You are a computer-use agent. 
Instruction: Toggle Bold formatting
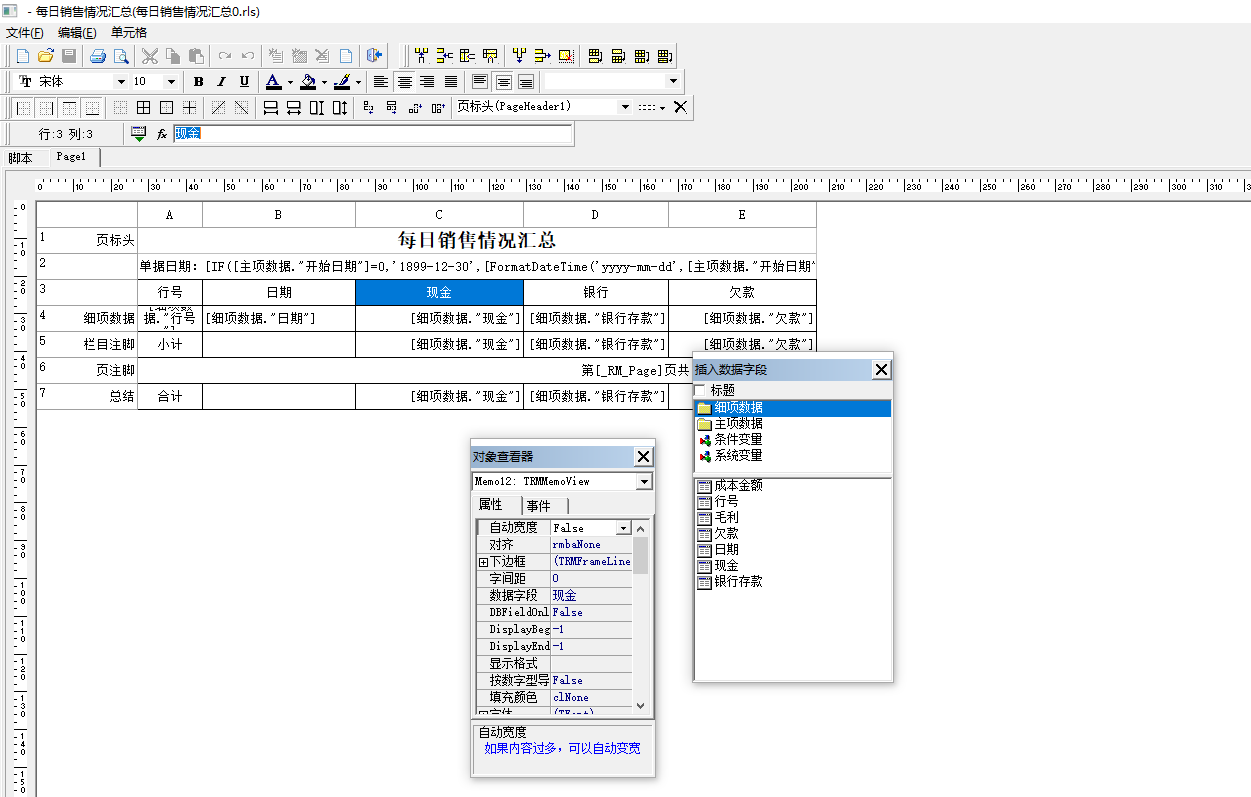click(x=198, y=82)
